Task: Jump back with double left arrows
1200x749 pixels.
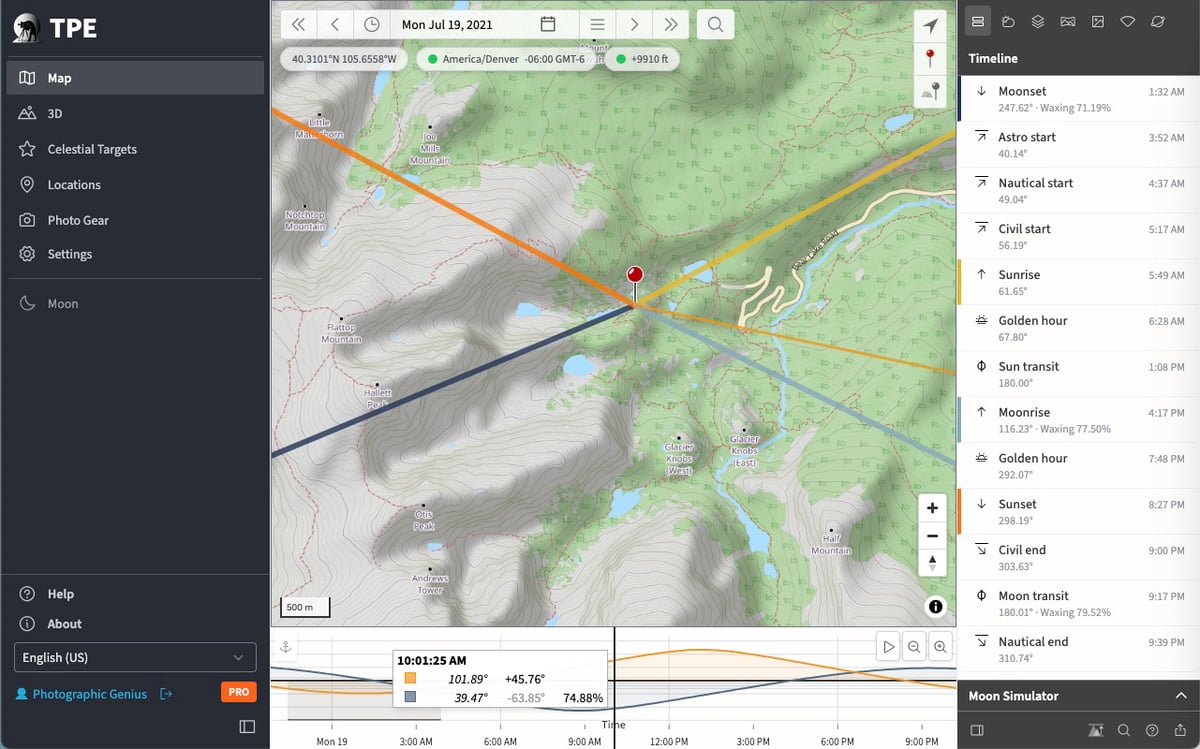Action: pos(298,24)
